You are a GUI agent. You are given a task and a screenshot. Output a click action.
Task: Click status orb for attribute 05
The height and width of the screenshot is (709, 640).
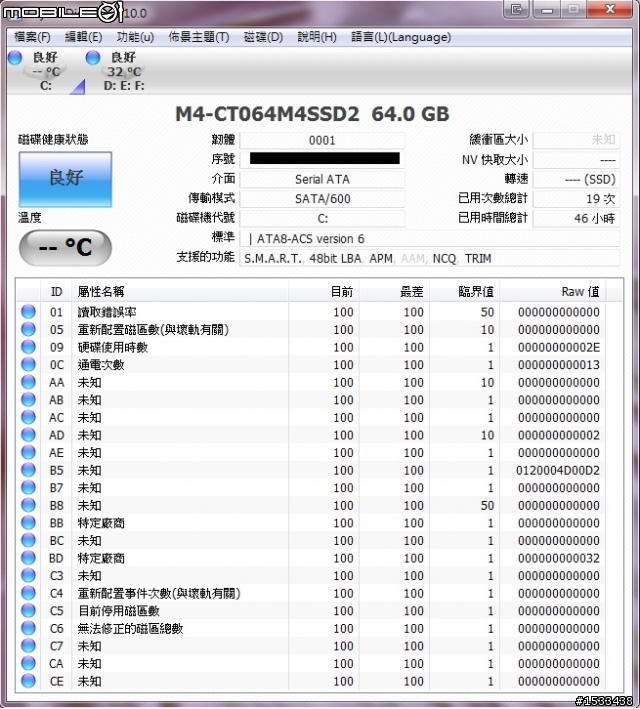(28, 329)
